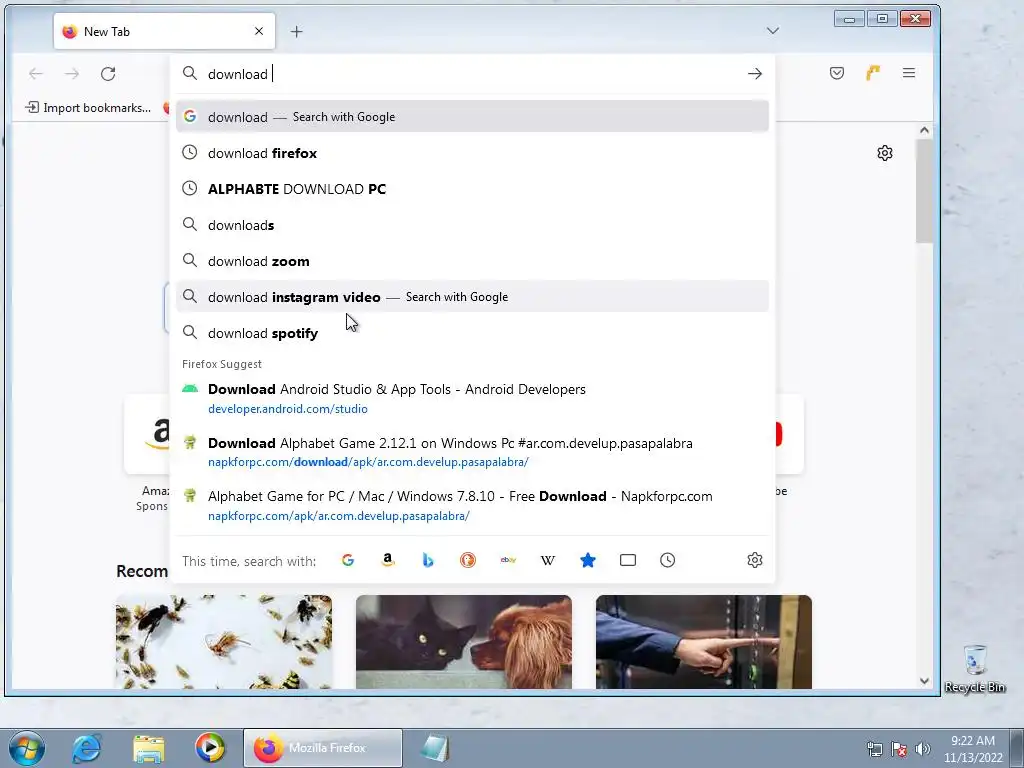Open a new tab with the plus button
Image resolution: width=1024 pixels, height=768 pixels.
296,31
